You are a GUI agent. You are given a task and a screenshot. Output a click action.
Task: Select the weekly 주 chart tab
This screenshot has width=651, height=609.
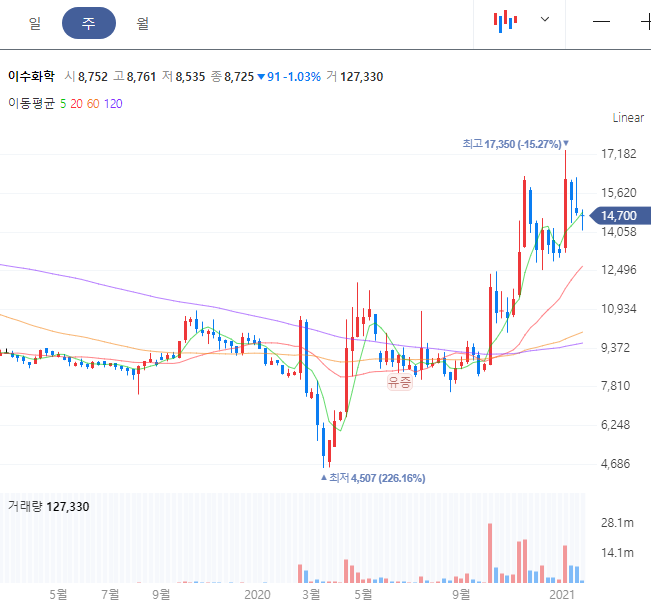click(89, 23)
